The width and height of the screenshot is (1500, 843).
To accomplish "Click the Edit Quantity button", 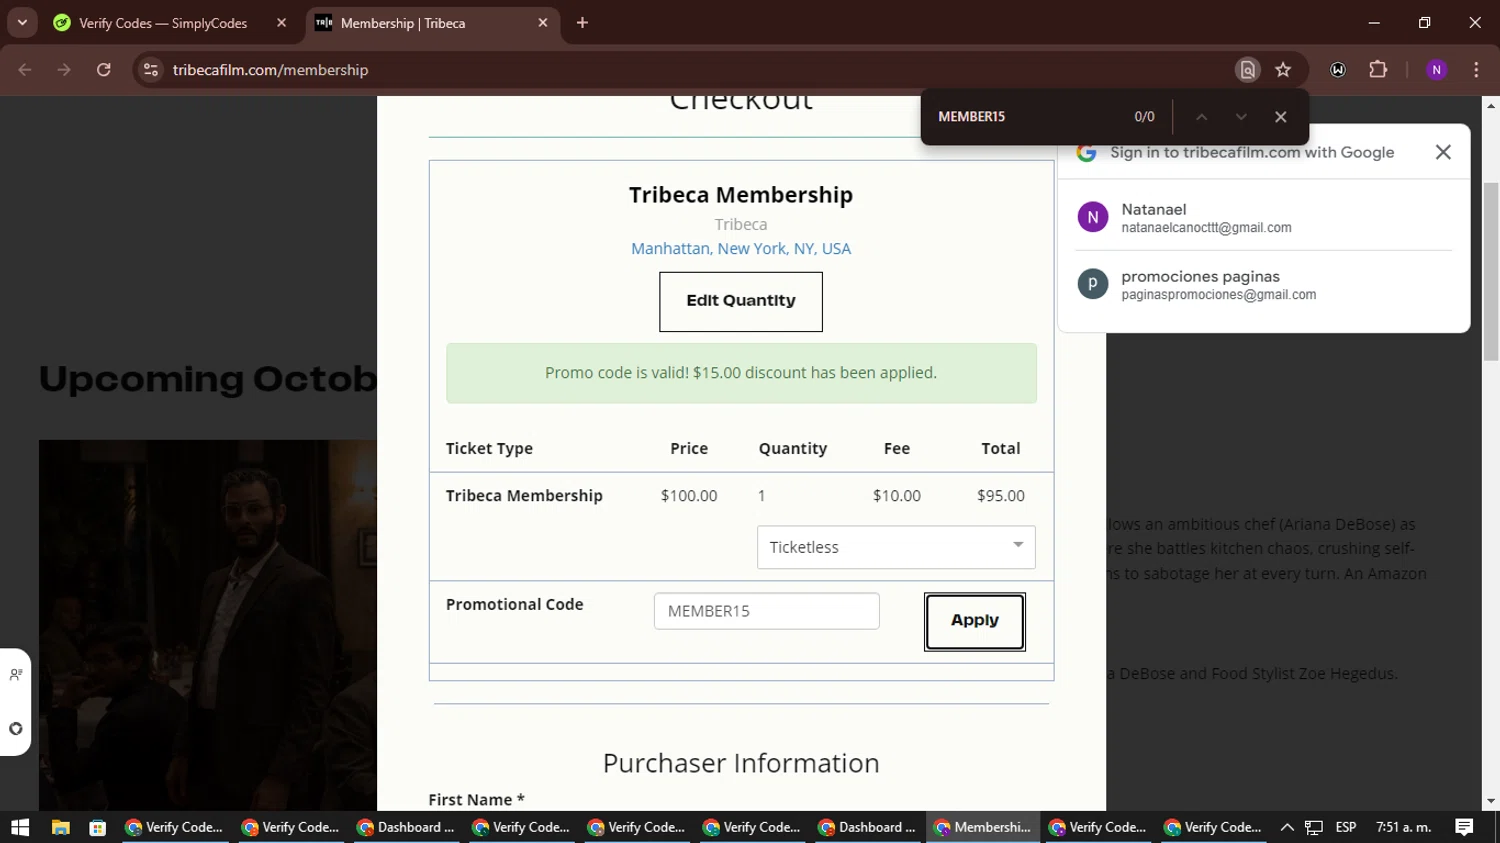I will [741, 302].
